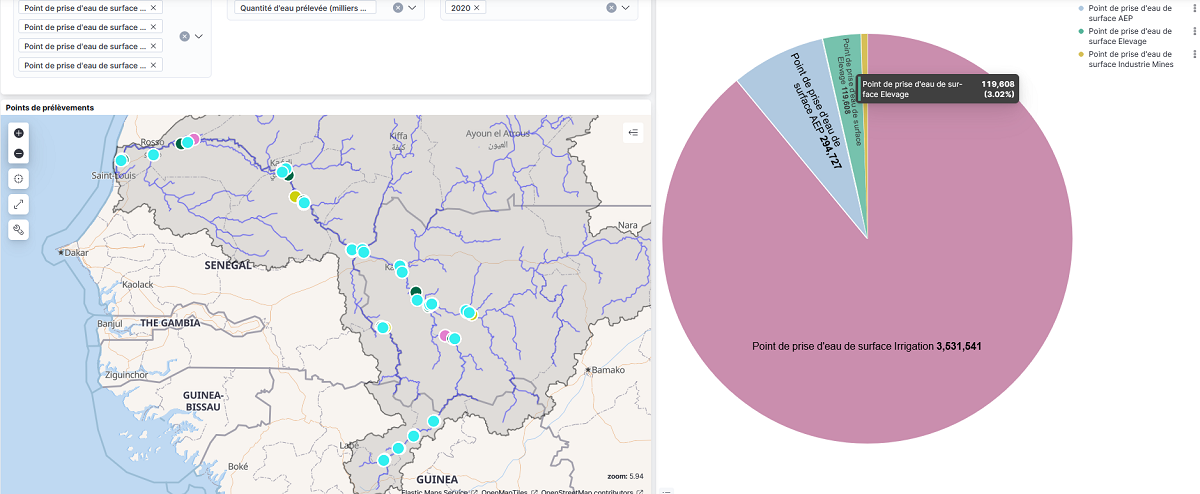Open the Quantité d'eau prélevée dropdown
1200x494 pixels.
pos(413,8)
